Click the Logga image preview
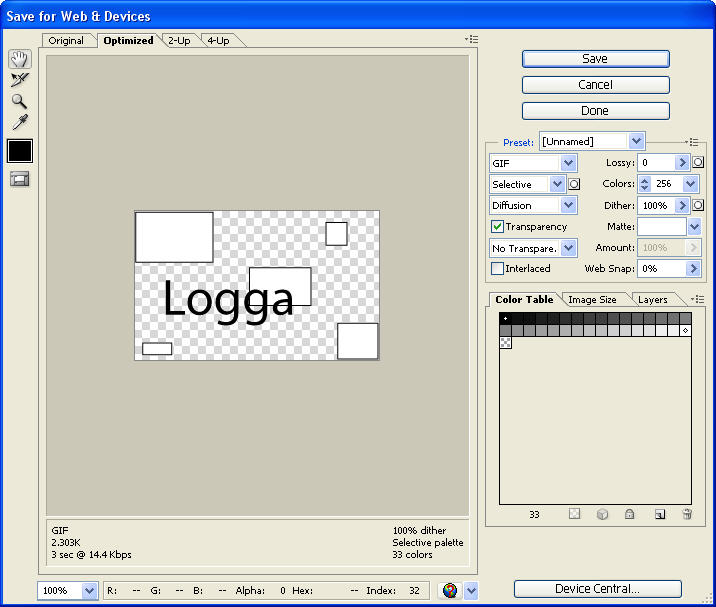 (257, 285)
